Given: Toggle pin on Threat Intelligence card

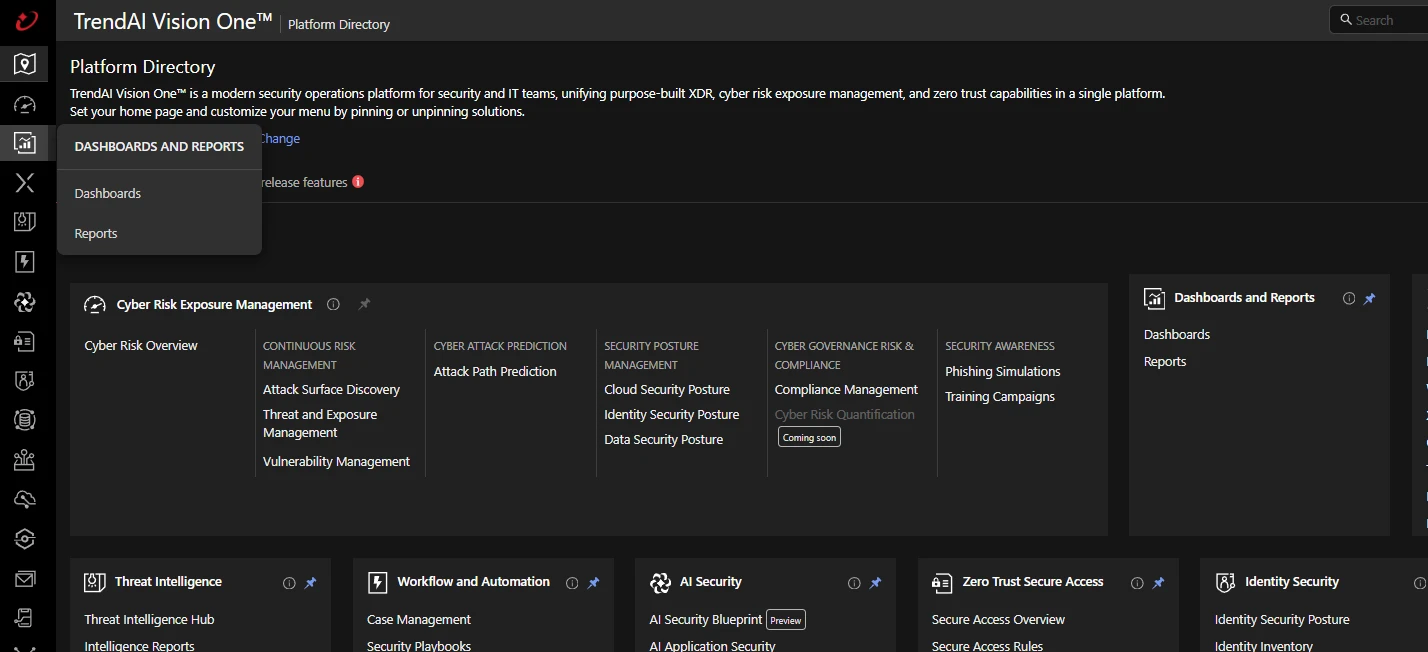Looking at the screenshot, I should (x=310, y=583).
